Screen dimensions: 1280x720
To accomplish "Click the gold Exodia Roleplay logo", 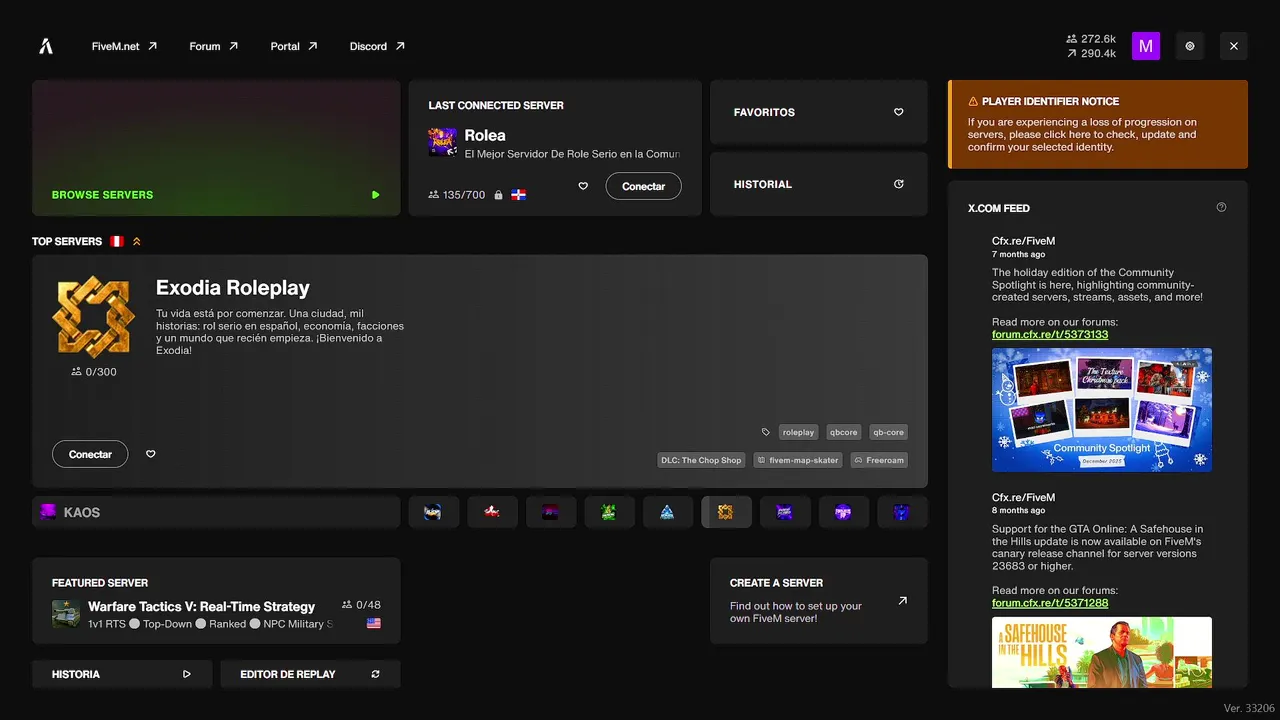I will click(x=93, y=316).
